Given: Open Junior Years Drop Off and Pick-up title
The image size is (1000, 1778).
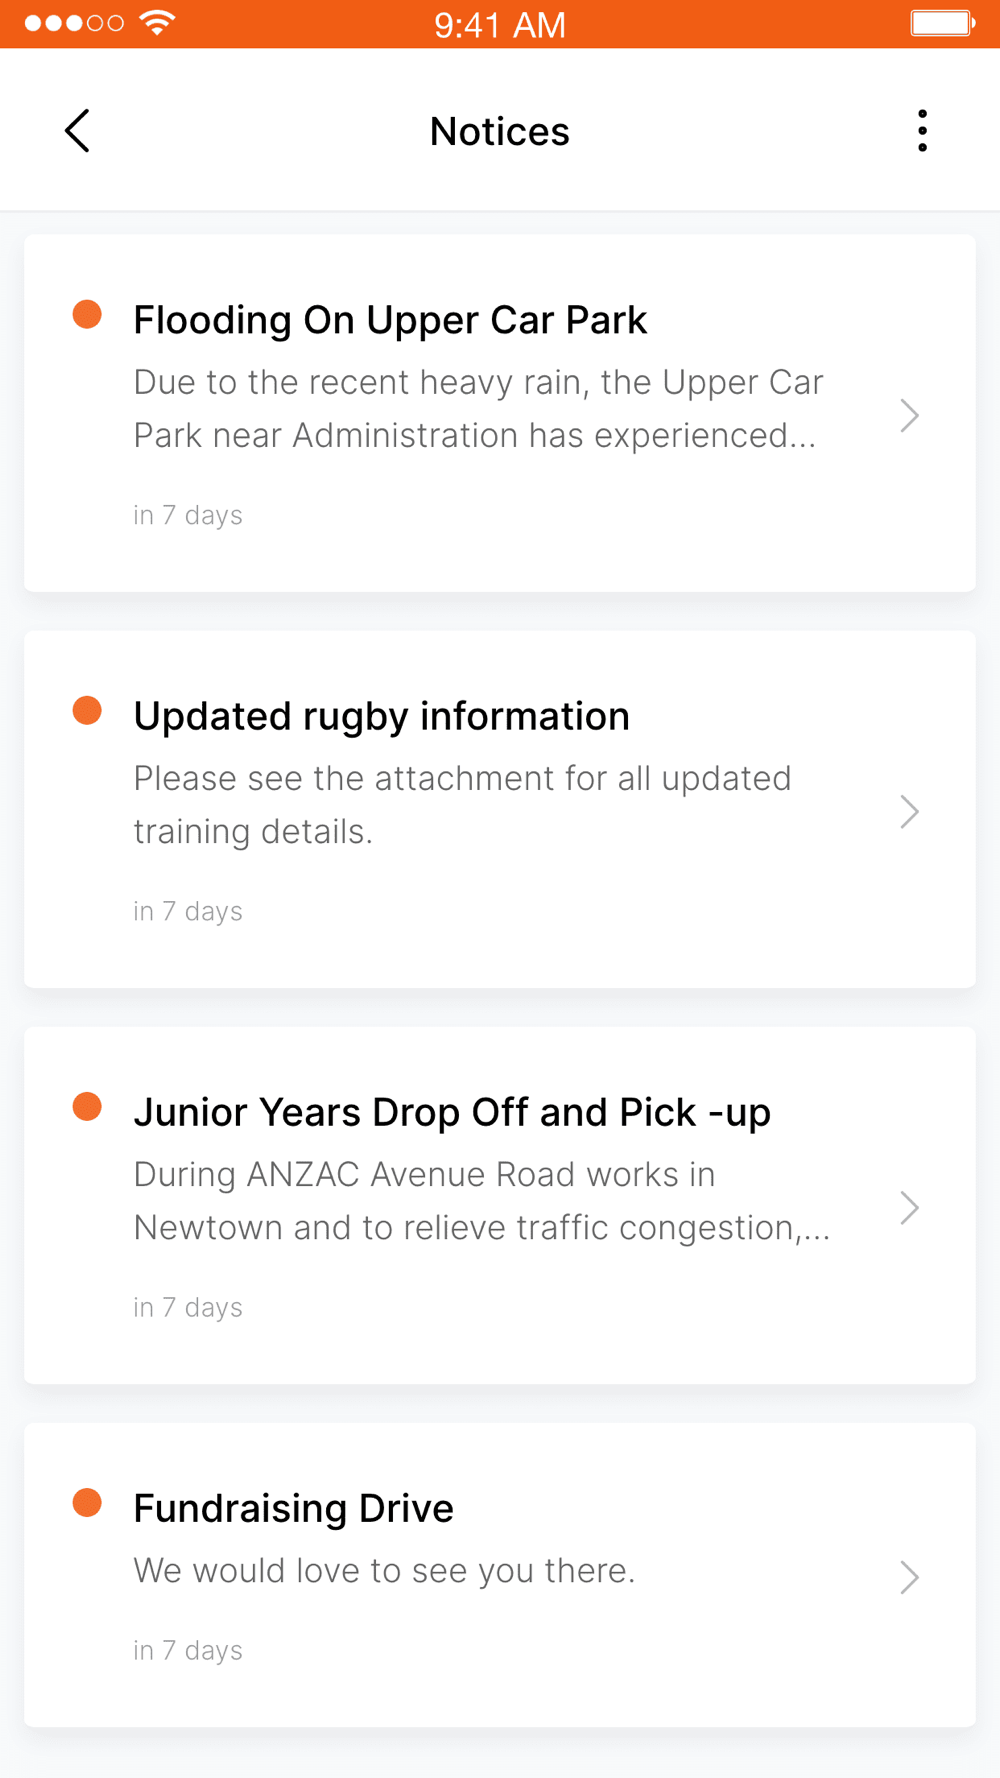Looking at the screenshot, I should click(452, 1112).
